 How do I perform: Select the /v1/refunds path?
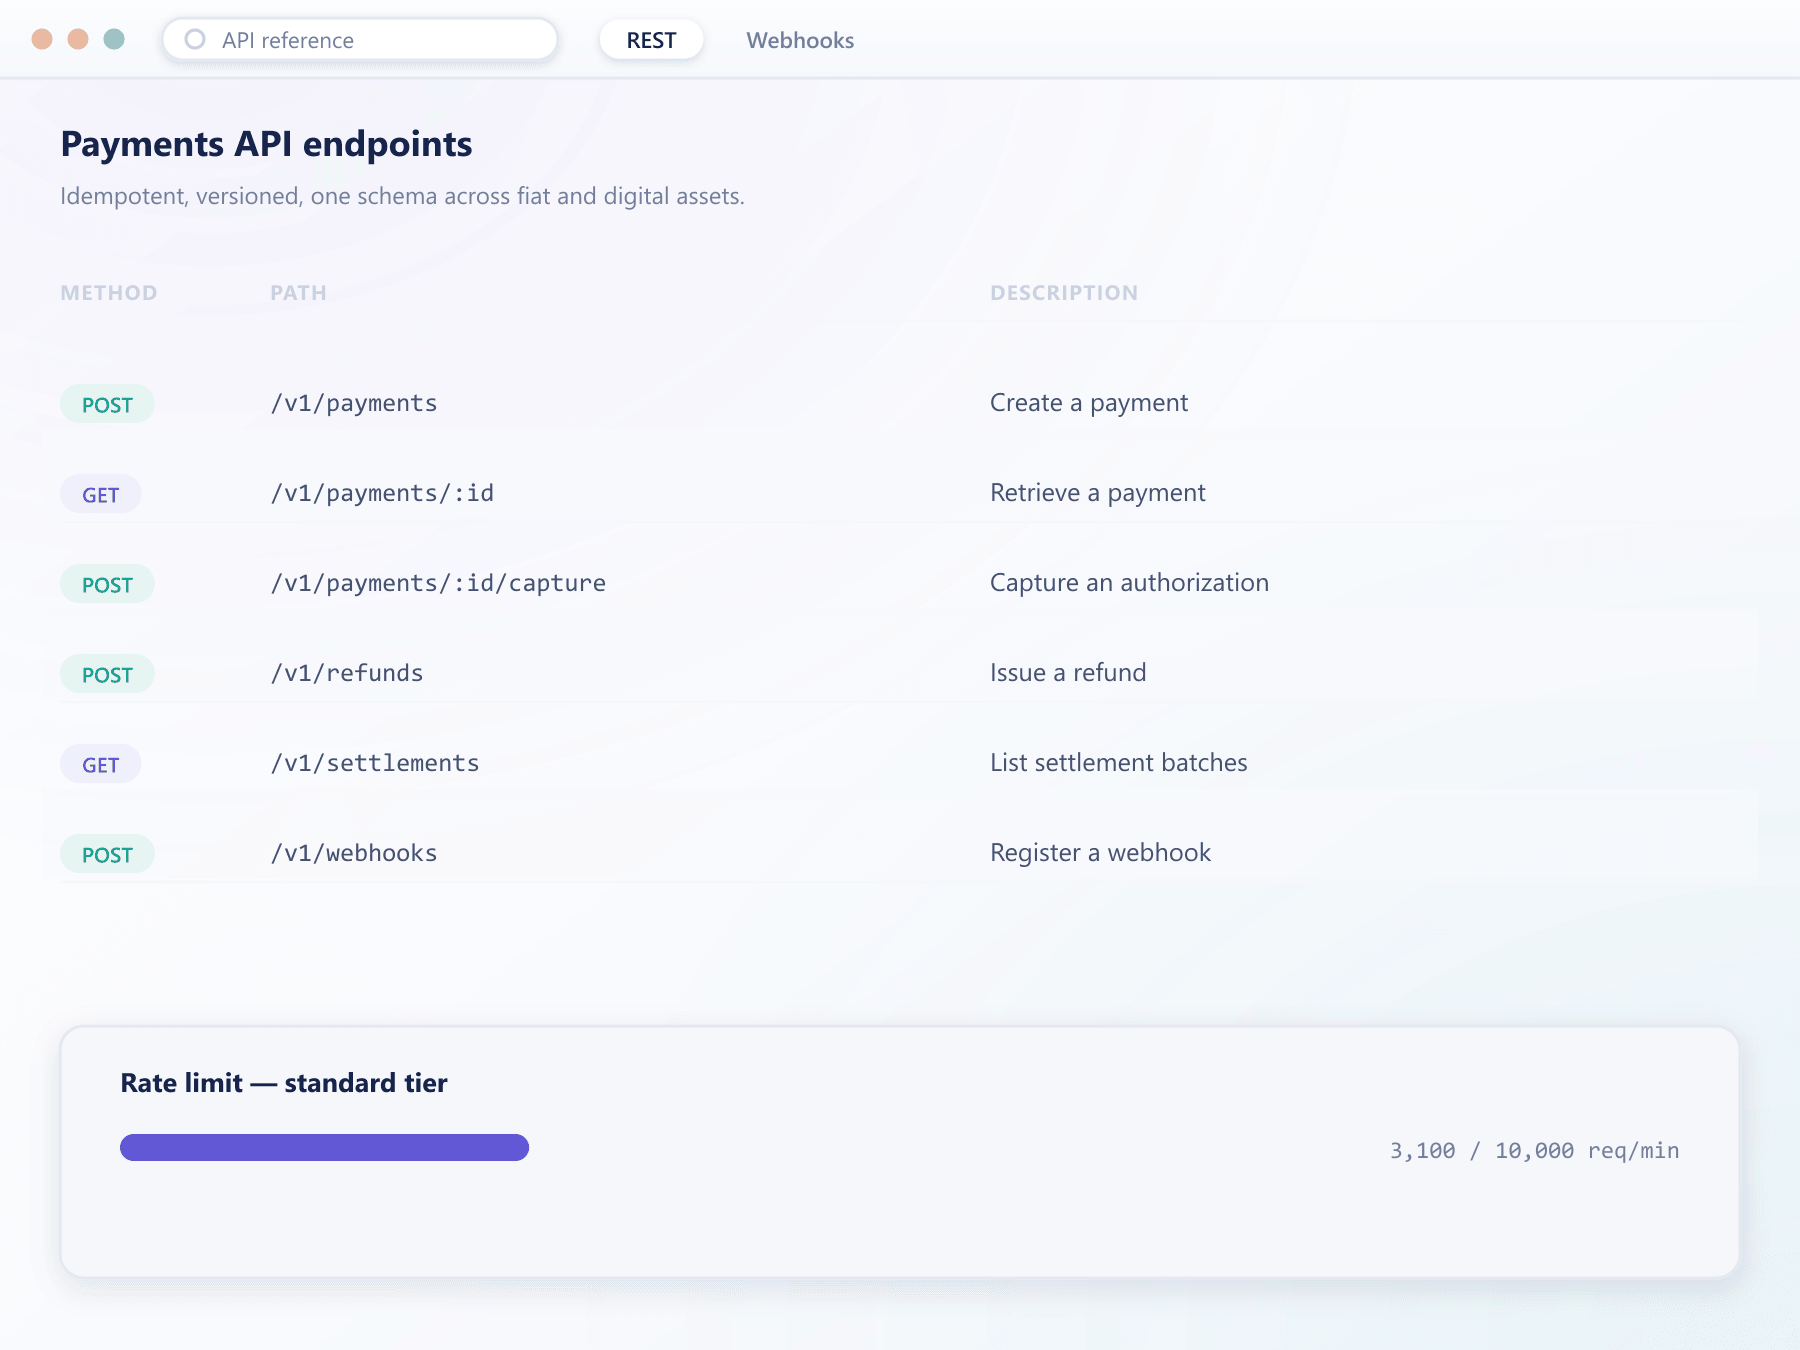[x=347, y=673]
